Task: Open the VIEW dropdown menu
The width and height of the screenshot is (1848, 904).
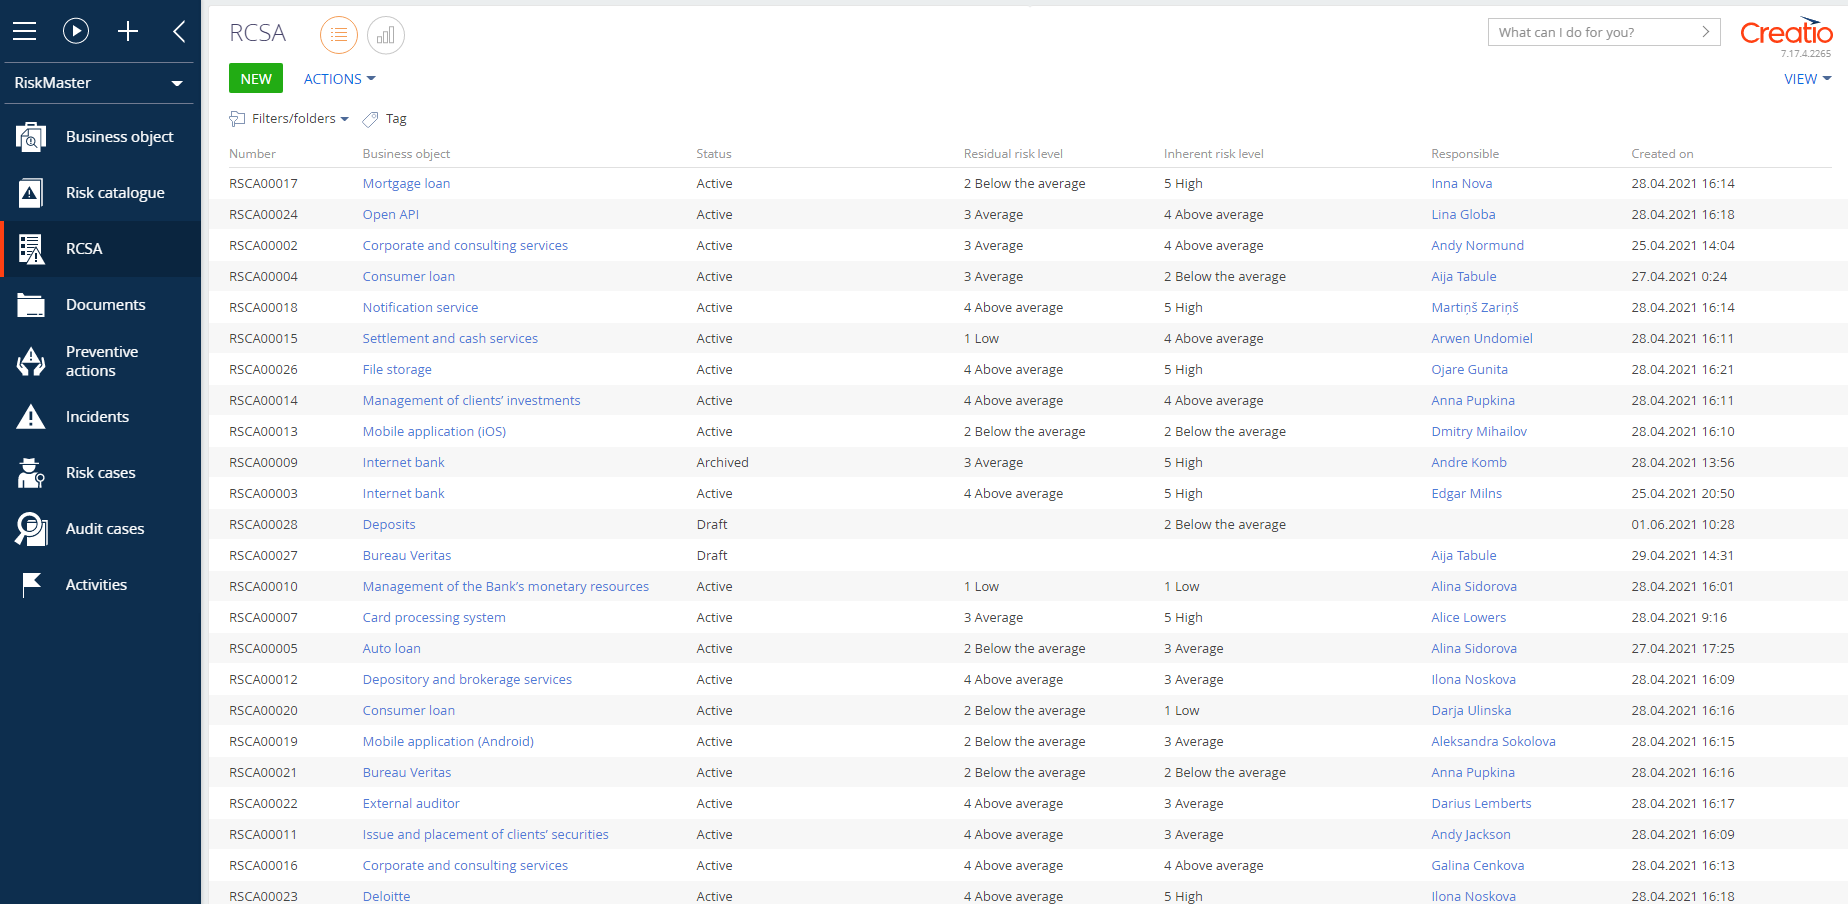Action: (1806, 79)
